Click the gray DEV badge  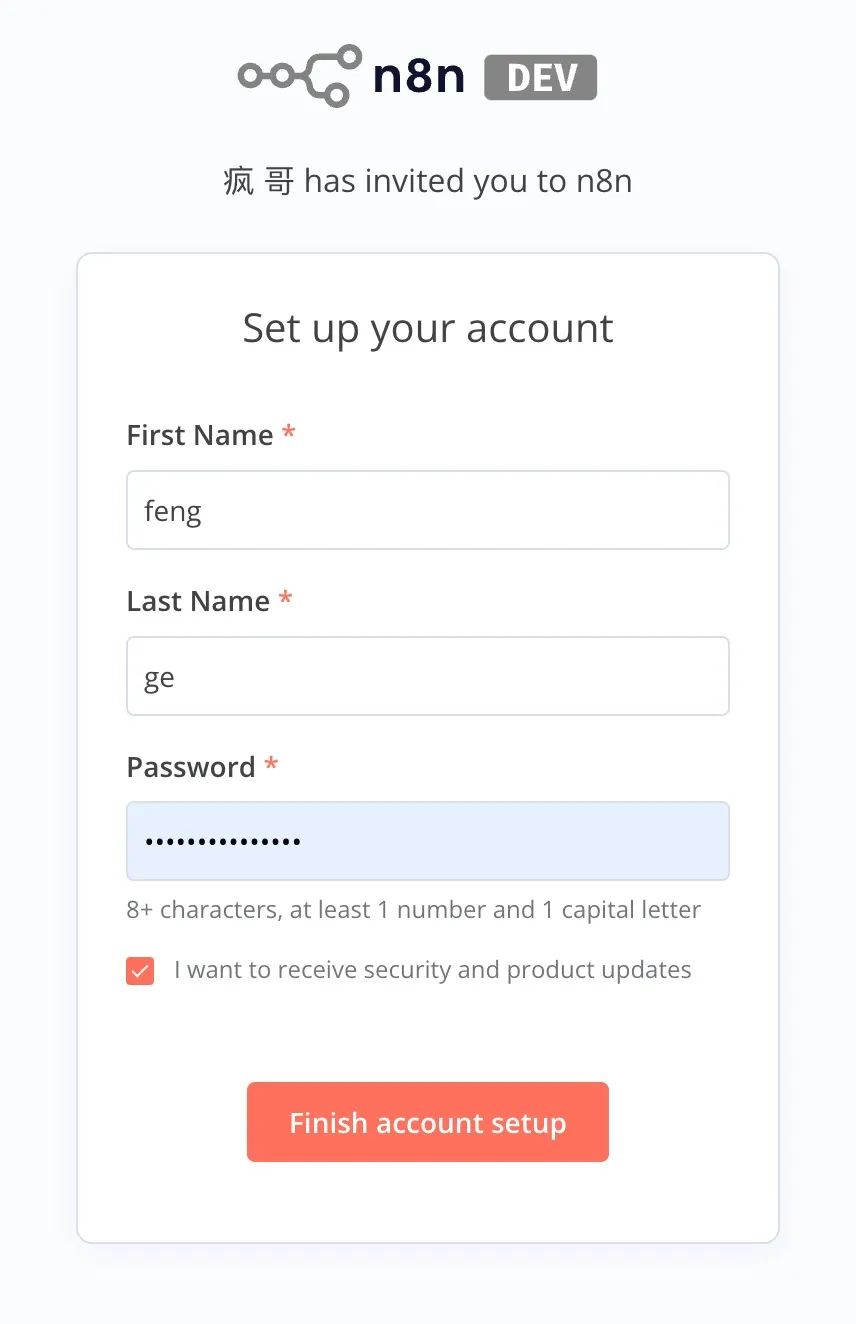(540, 76)
